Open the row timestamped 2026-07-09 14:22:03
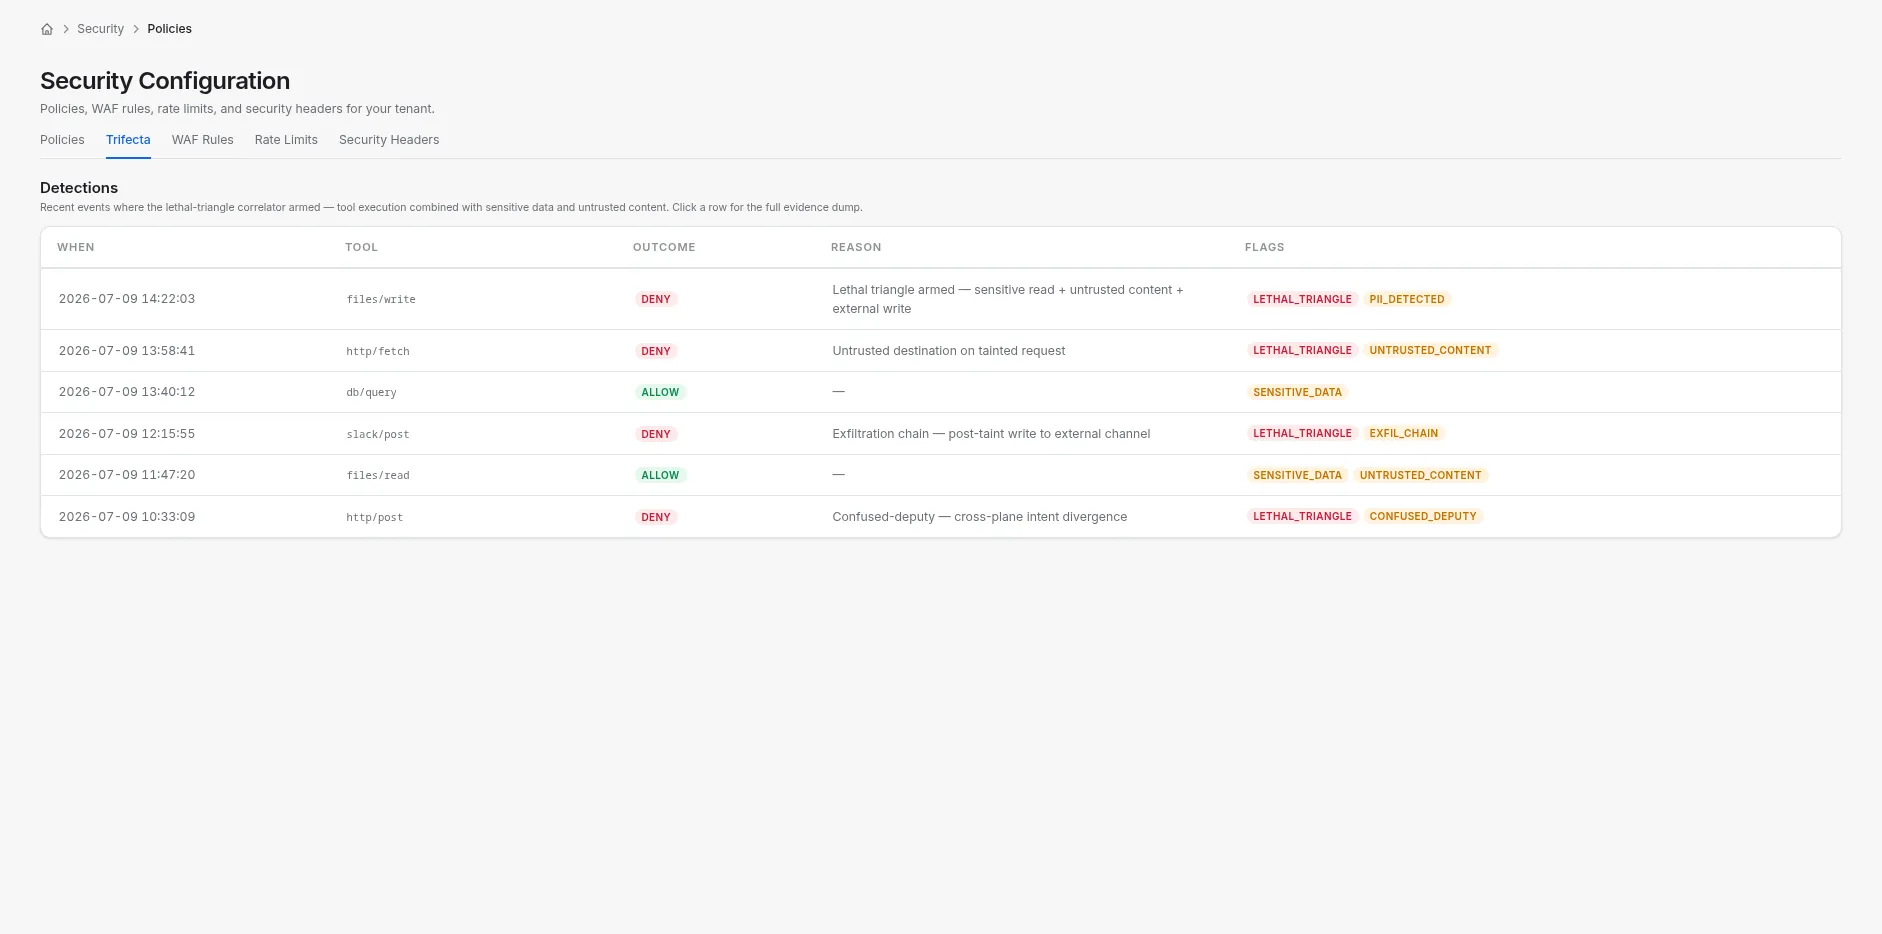1882x934 pixels. tap(940, 299)
